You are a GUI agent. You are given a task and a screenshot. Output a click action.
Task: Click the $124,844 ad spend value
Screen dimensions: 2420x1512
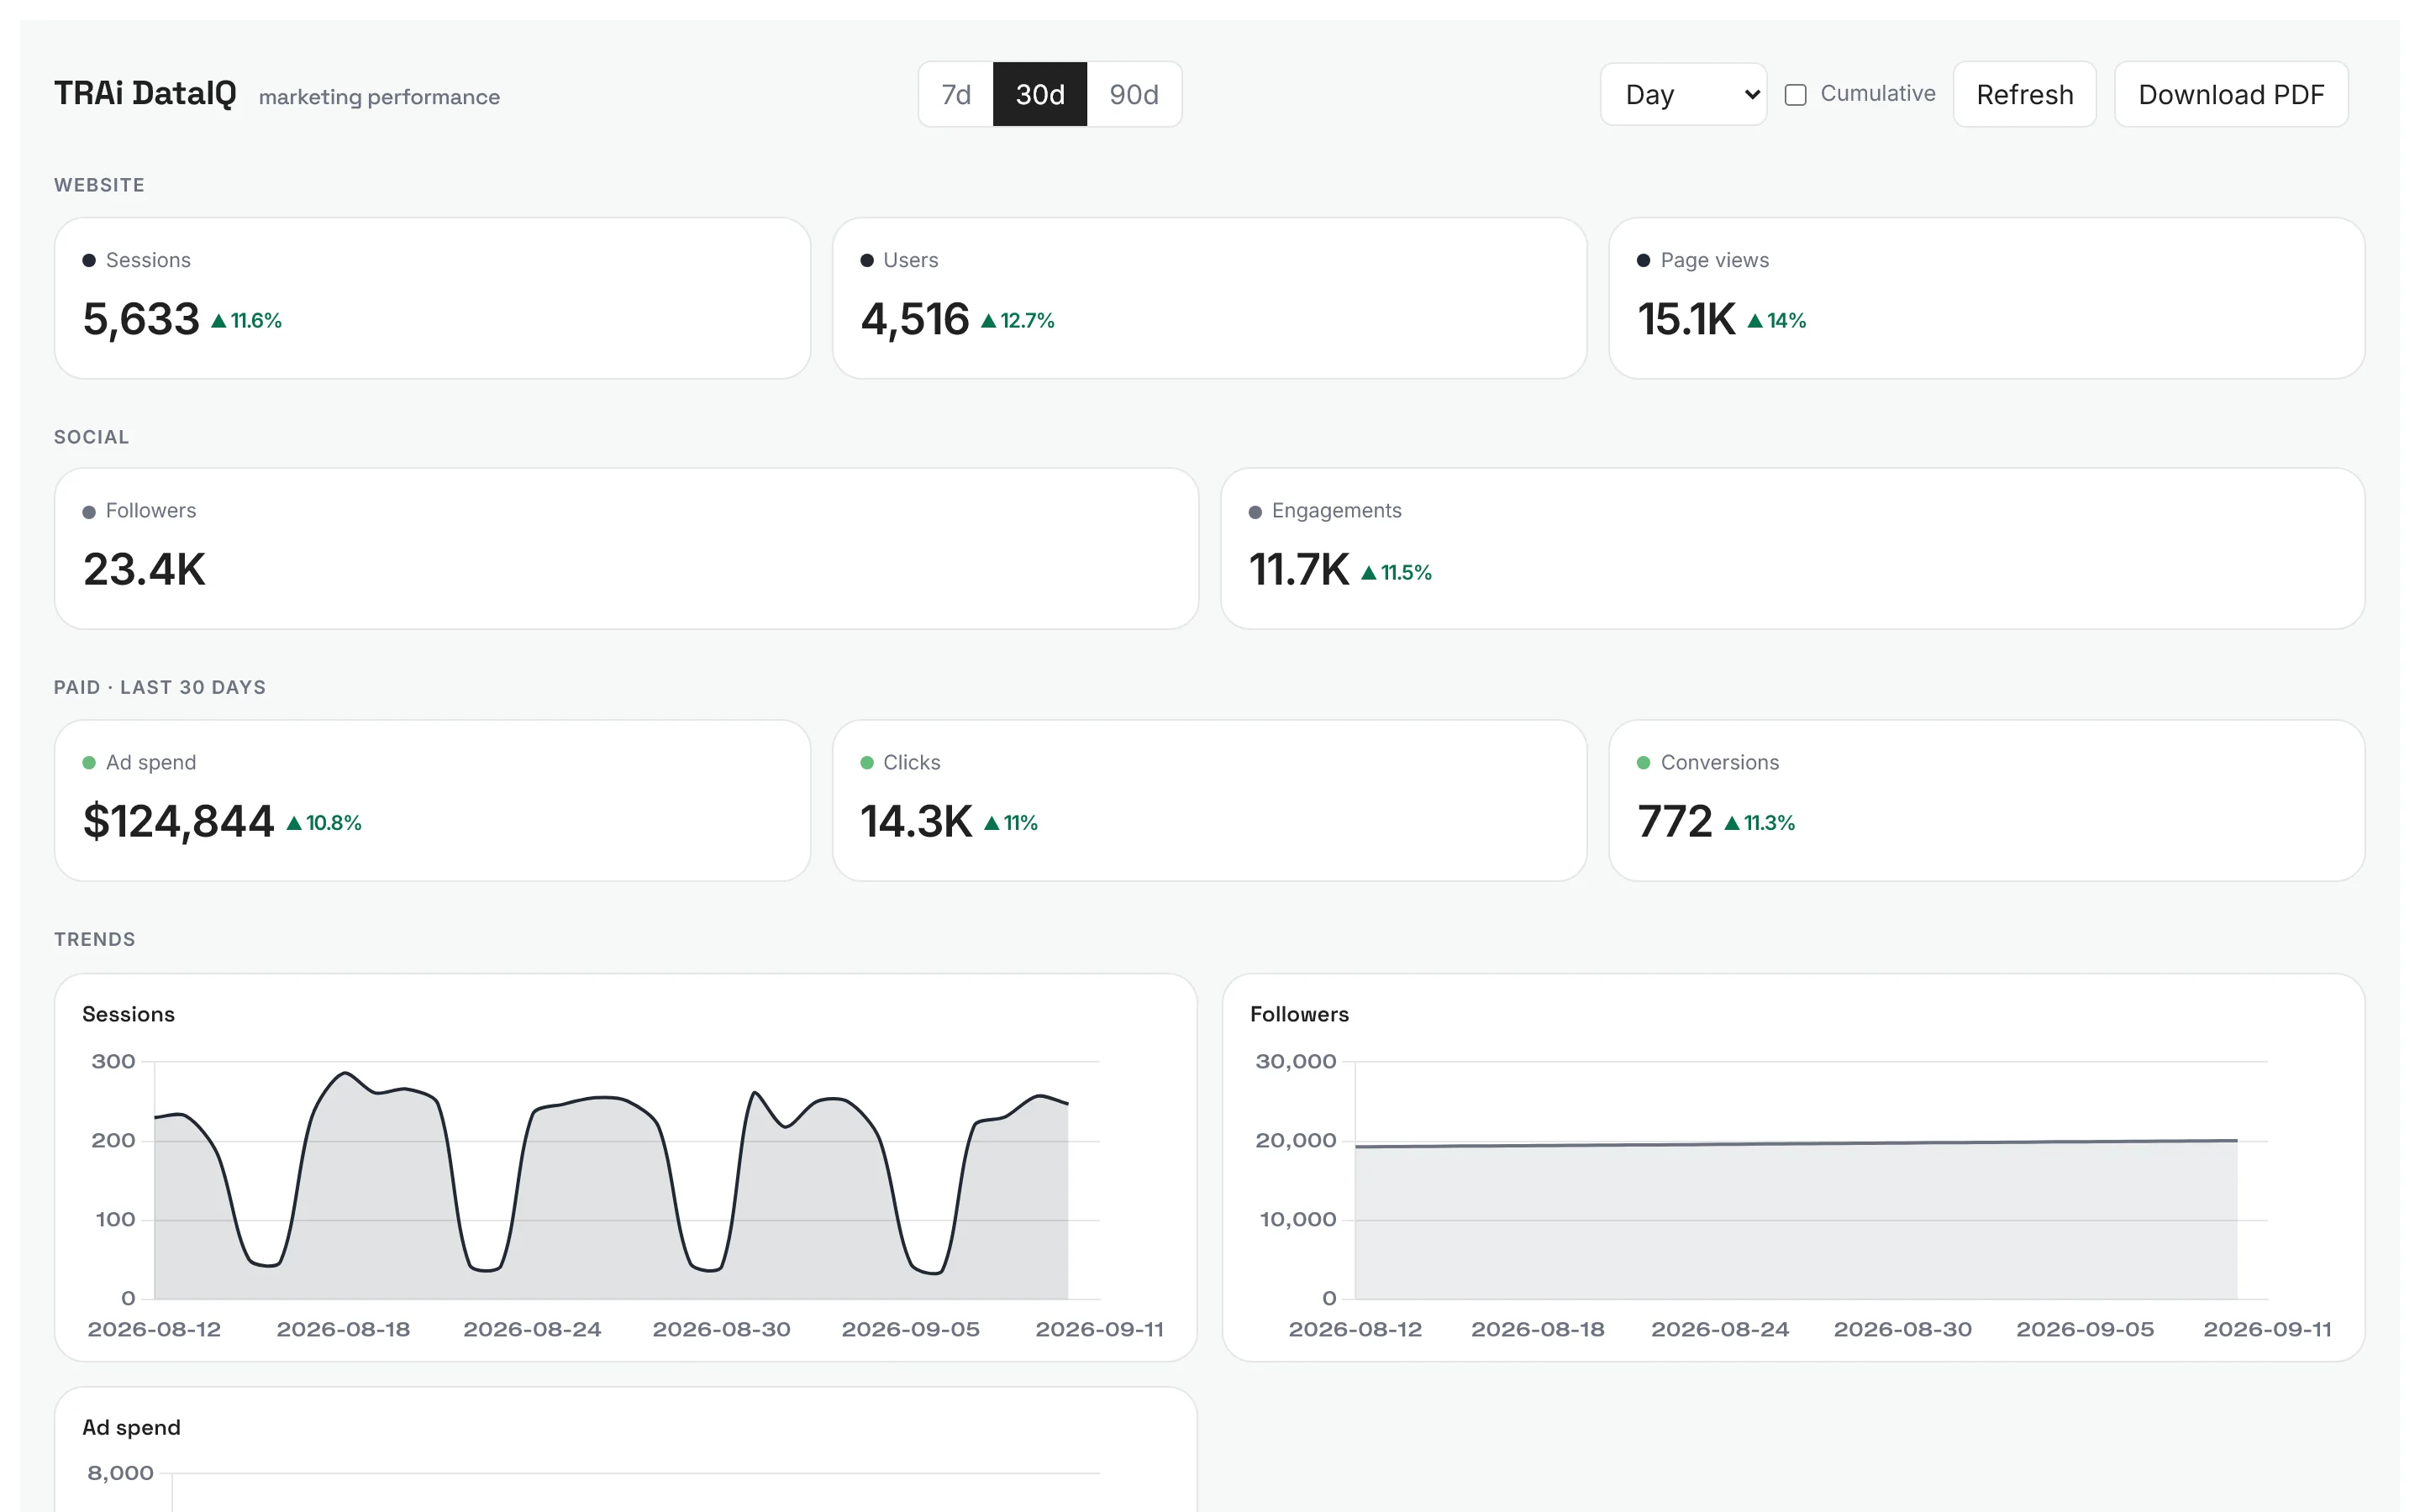178,822
